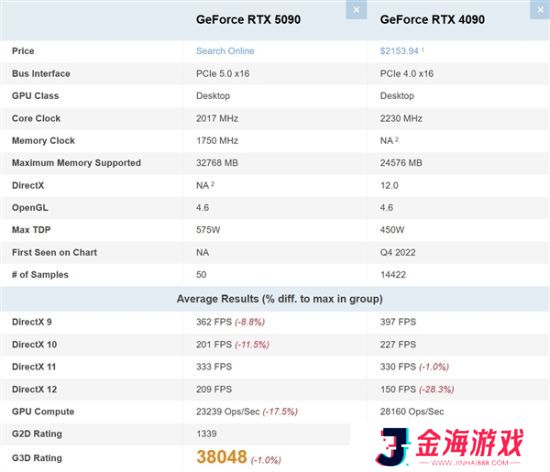Click the 333 FPS DirectX 11 result
The image size is (550, 472).
click(x=214, y=367)
